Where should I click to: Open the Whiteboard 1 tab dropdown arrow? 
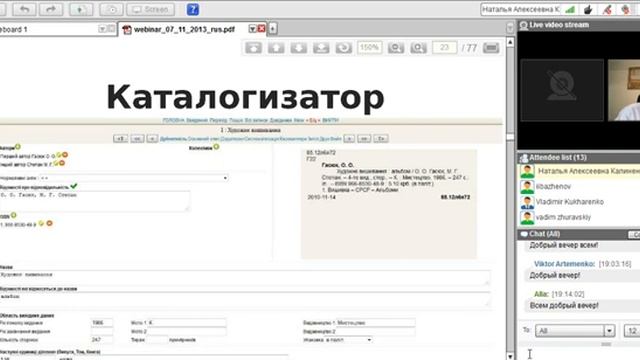point(102,29)
